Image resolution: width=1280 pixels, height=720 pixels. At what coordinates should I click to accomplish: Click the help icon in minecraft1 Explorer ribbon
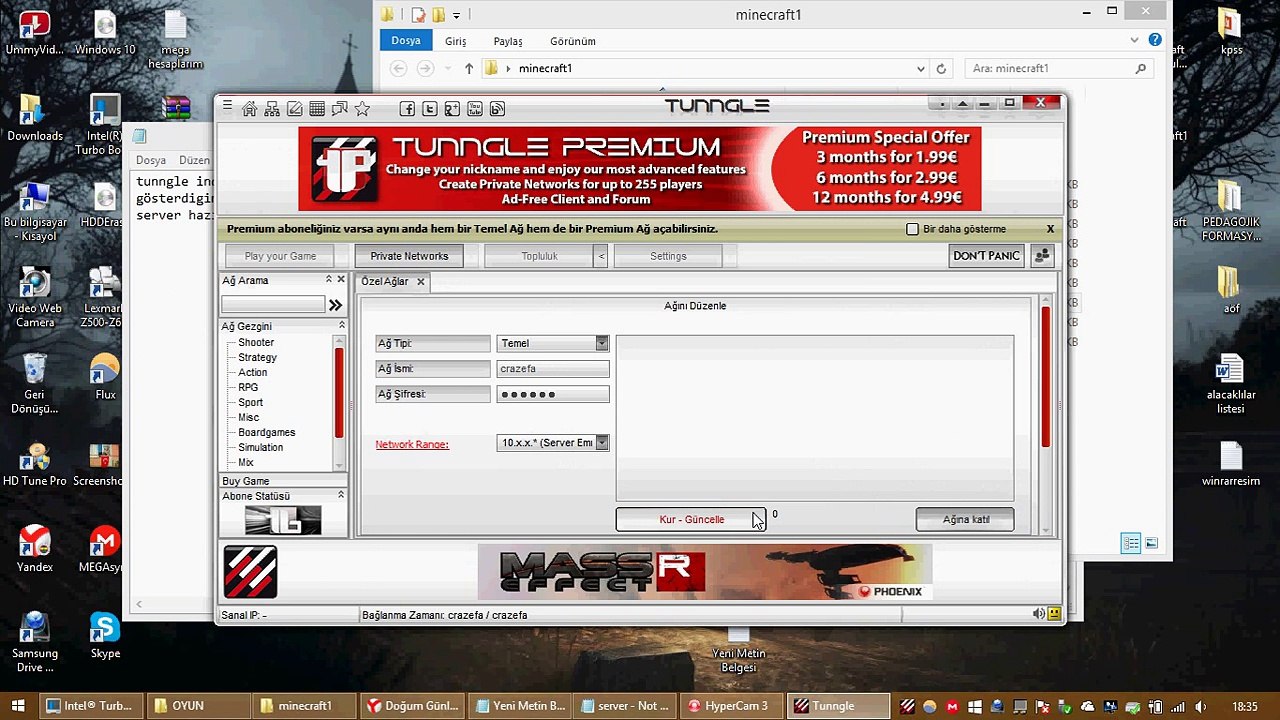pos(1156,41)
